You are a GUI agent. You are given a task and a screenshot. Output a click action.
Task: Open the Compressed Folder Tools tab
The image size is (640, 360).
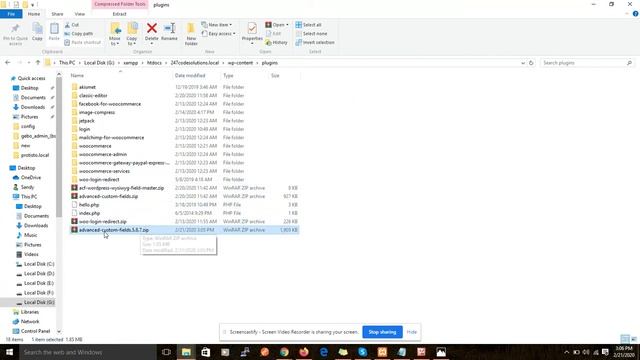120,4
